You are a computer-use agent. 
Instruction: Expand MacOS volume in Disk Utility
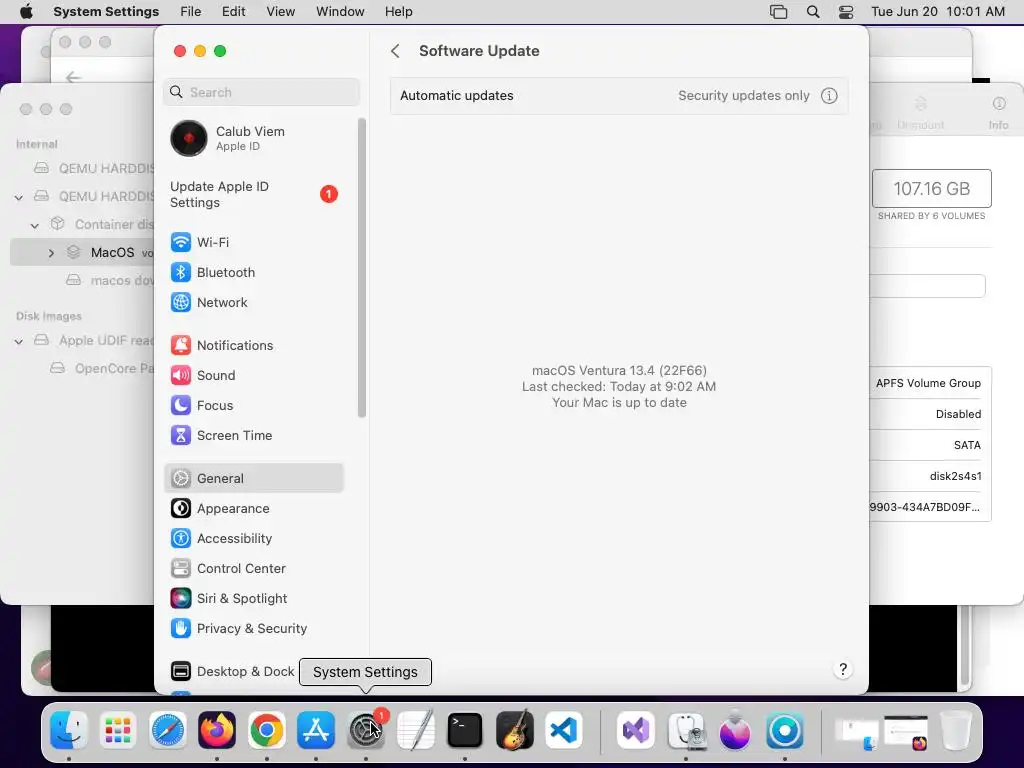coord(51,253)
